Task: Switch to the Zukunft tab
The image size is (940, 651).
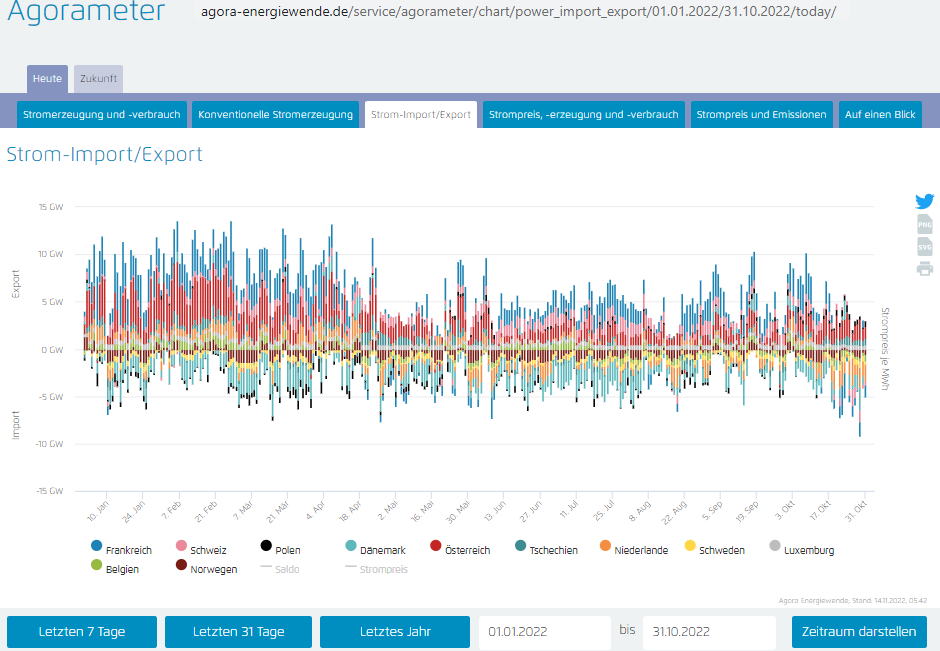Action: point(98,79)
